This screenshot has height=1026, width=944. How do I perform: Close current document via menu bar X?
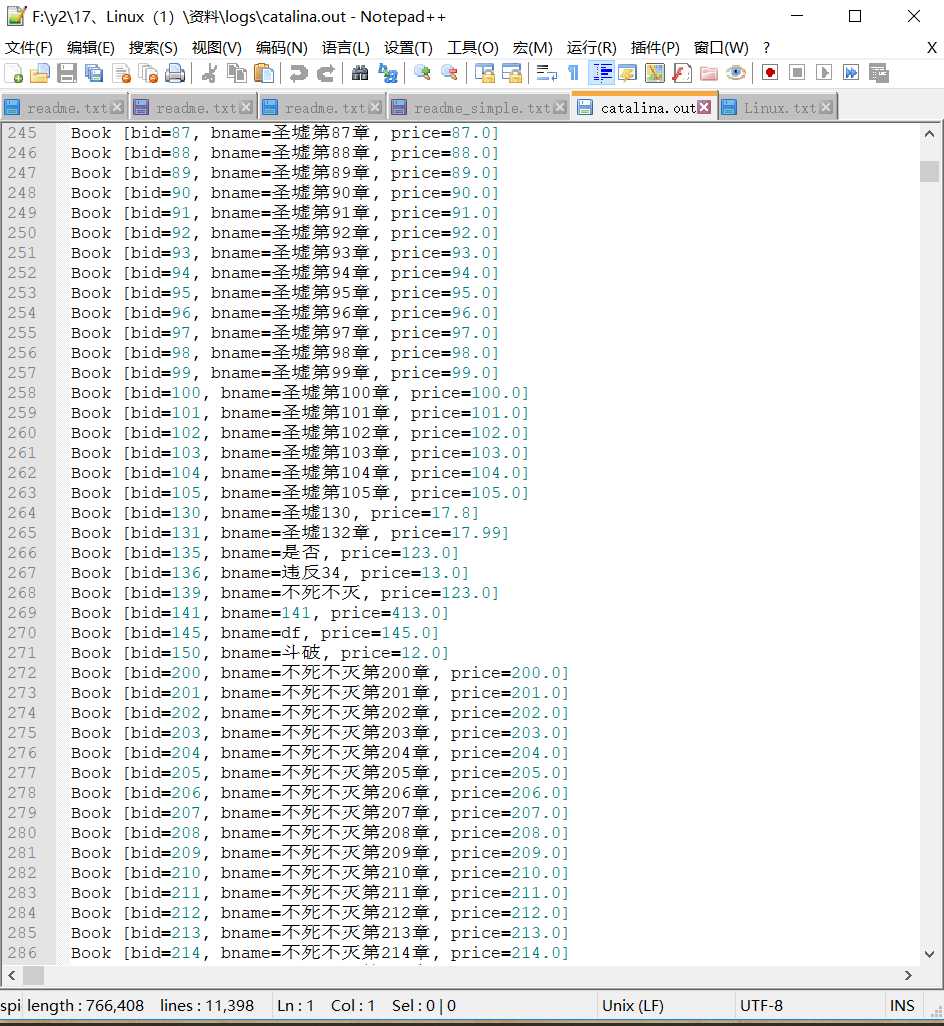click(932, 48)
